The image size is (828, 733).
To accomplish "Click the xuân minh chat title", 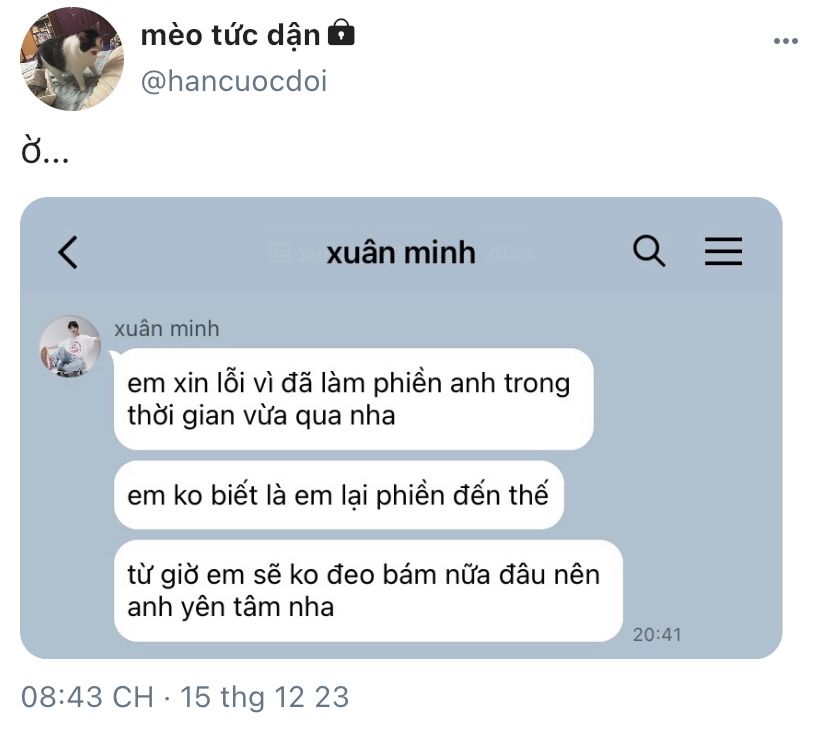I will [401, 252].
